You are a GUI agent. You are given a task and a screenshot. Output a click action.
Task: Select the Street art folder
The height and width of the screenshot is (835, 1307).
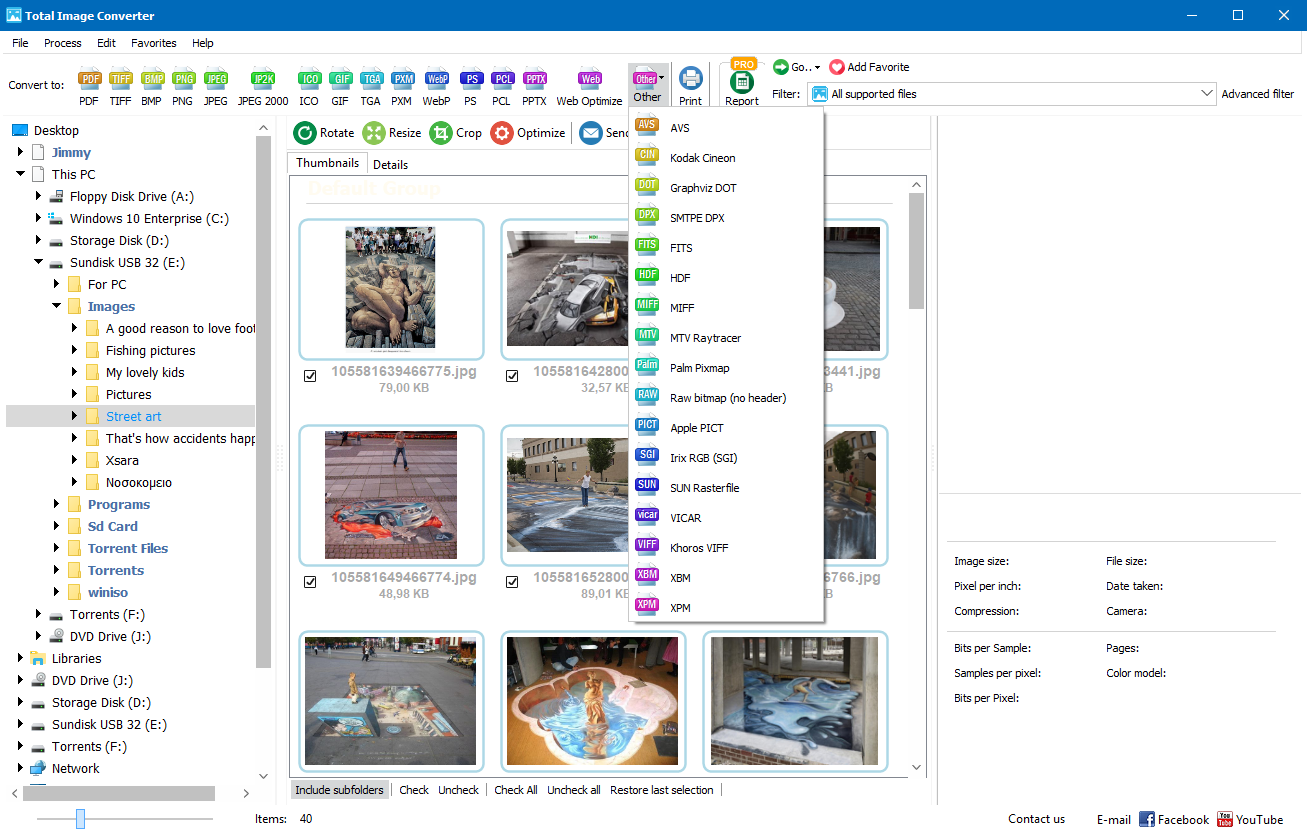133,416
